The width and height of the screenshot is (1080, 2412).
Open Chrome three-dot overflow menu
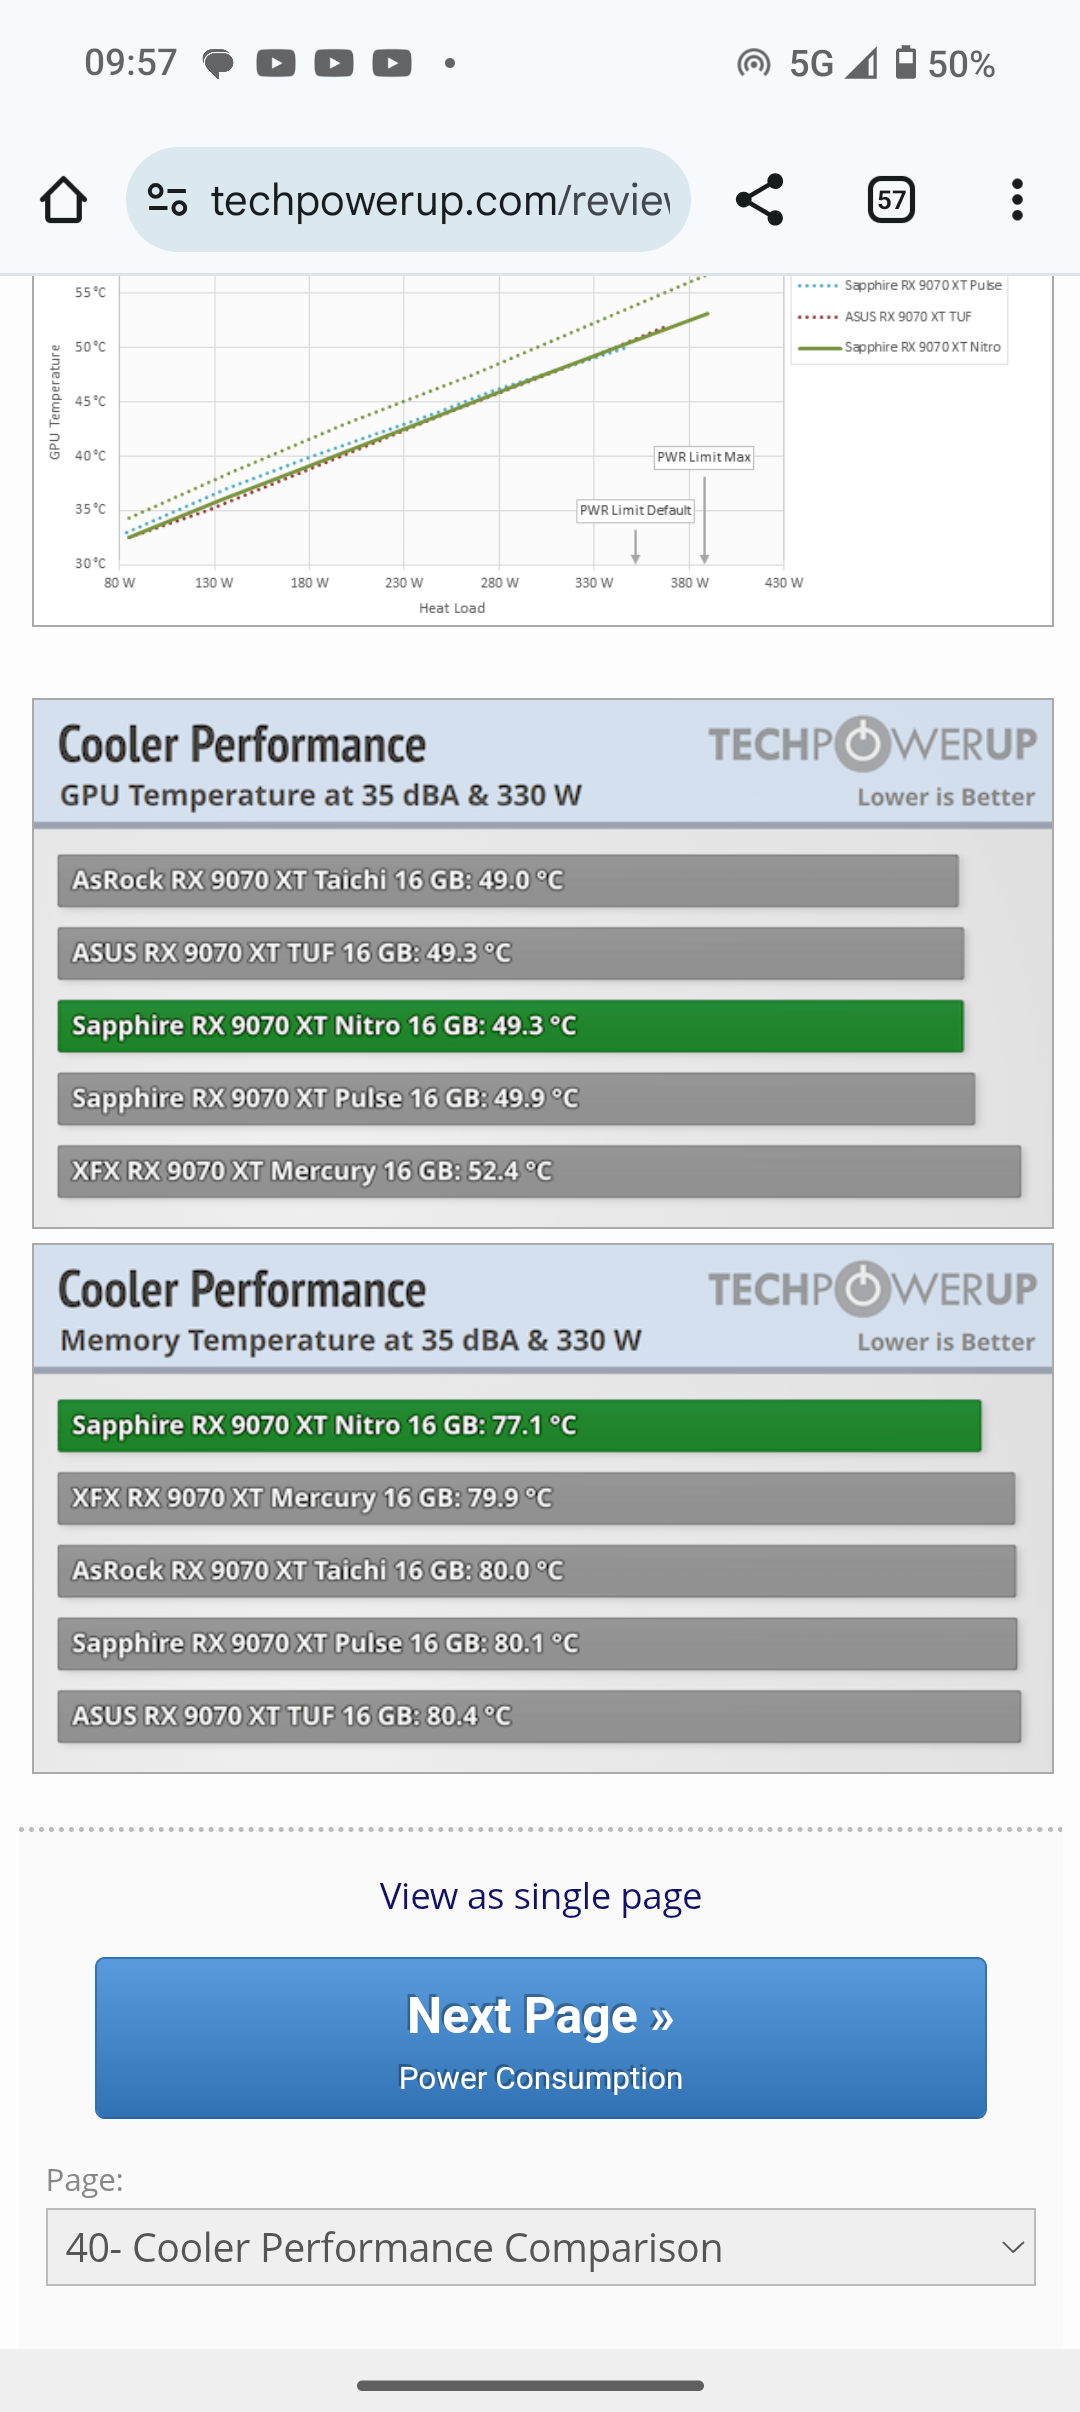tap(1017, 200)
